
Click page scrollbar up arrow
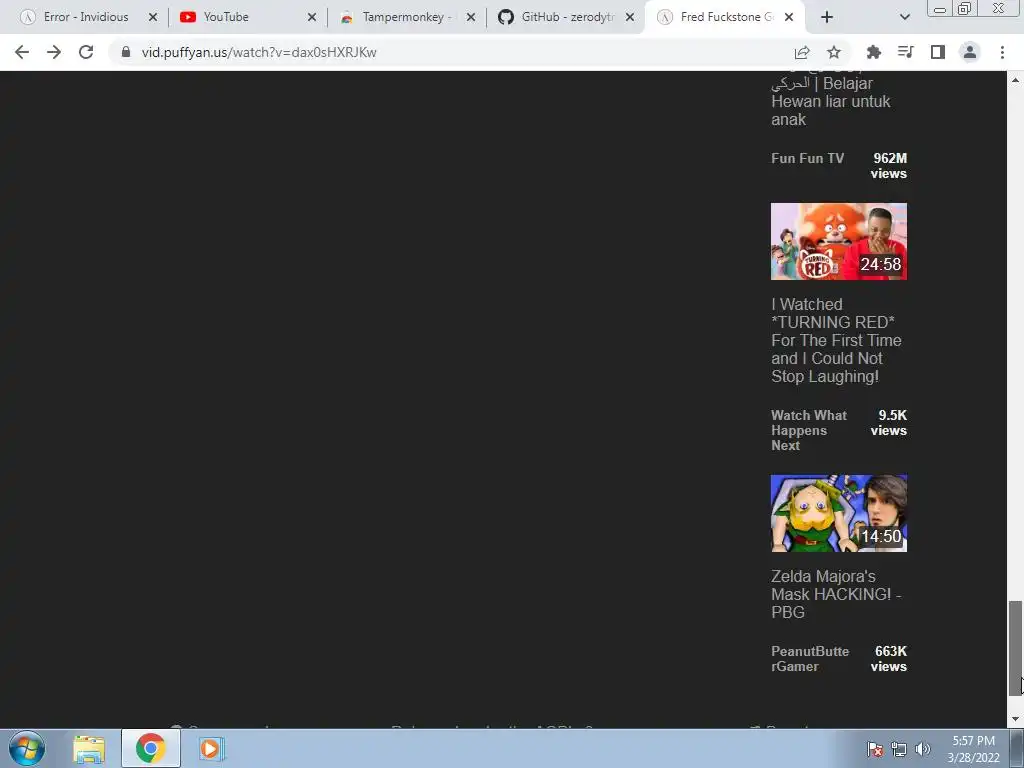tap(1015, 80)
